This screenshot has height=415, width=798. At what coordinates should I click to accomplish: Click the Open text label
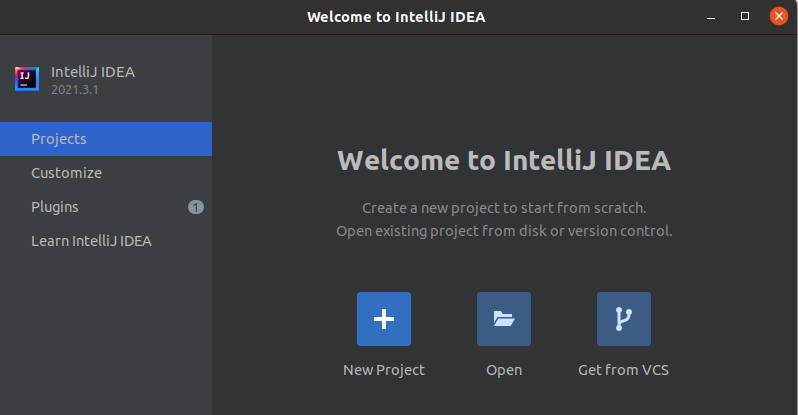(504, 370)
